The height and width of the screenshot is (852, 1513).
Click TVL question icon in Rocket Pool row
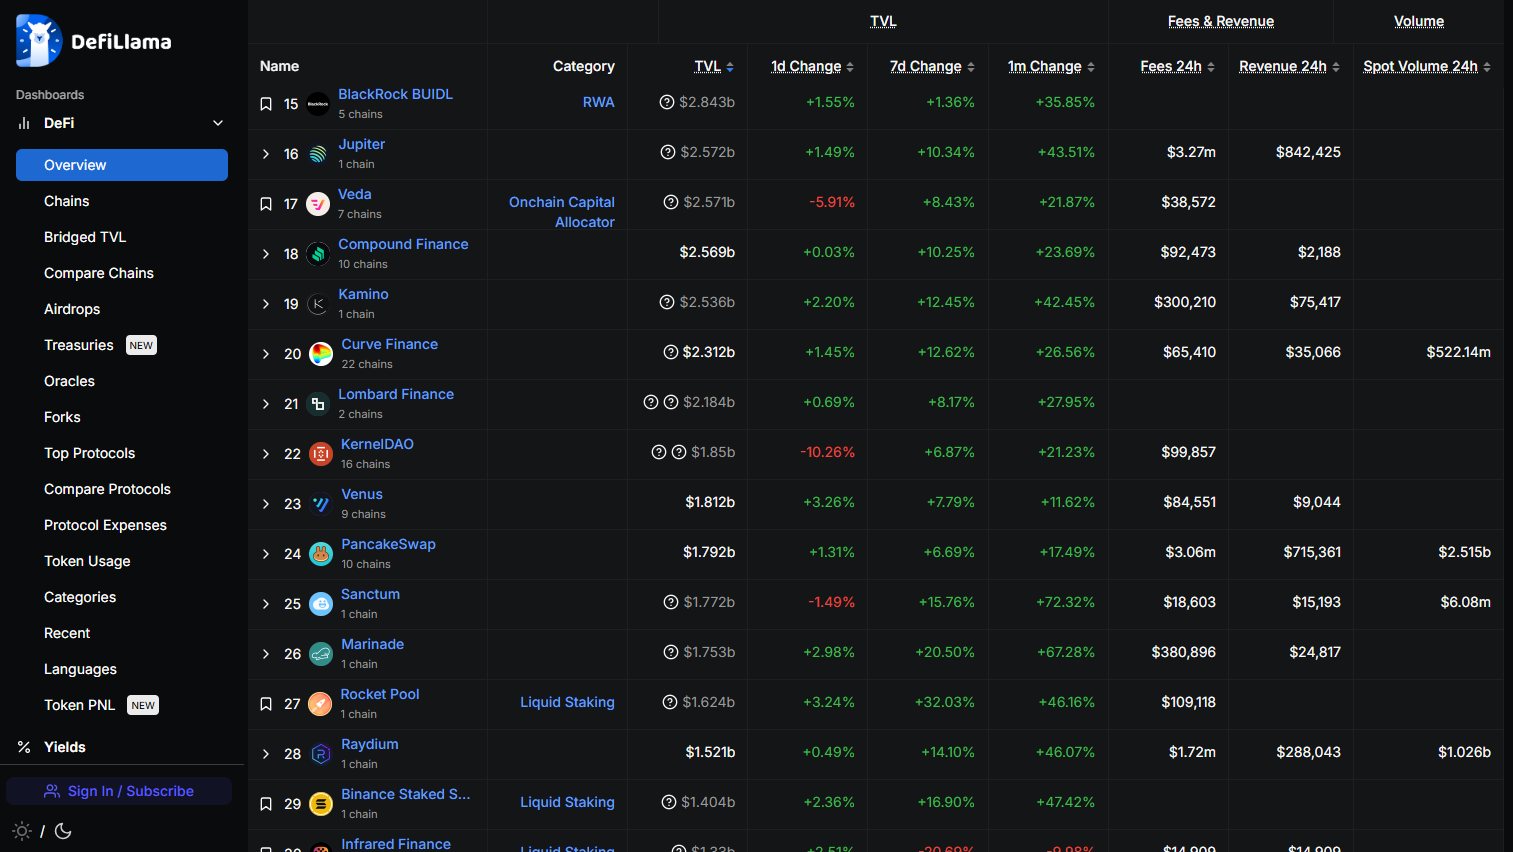(x=670, y=702)
